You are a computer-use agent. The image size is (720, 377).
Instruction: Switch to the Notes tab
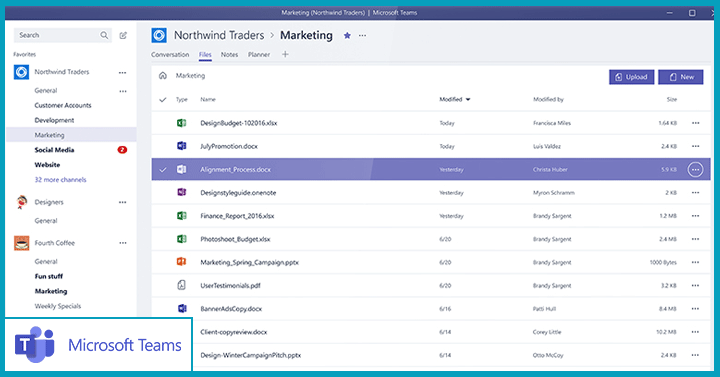[229, 55]
